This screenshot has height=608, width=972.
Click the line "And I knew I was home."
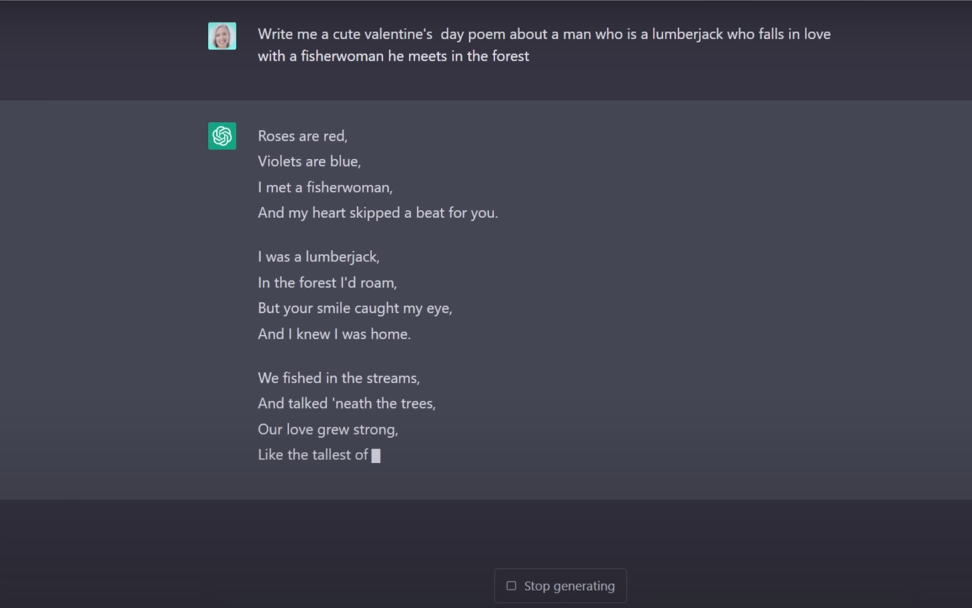334,334
